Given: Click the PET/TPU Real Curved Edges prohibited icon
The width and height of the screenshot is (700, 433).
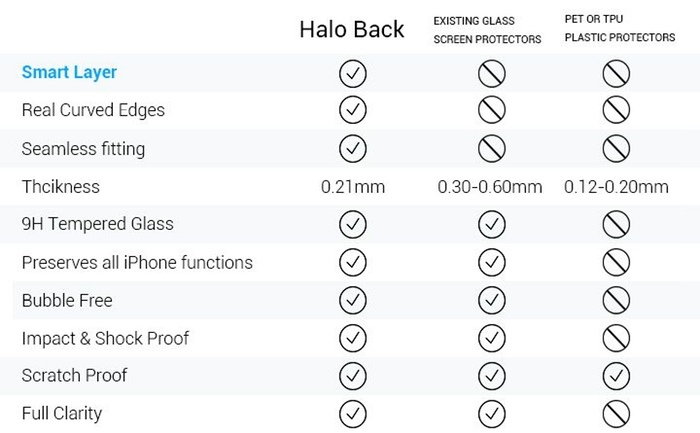Looking at the screenshot, I should click(x=616, y=110).
